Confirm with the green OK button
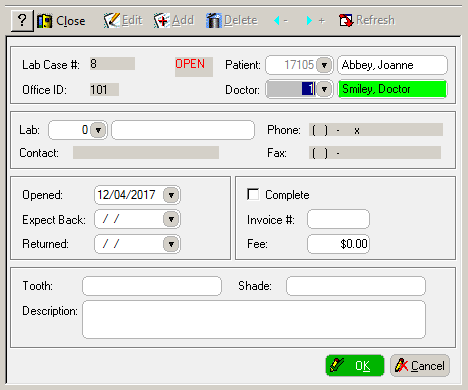Viewport: 468px width, 390px height. click(x=355, y=366)
